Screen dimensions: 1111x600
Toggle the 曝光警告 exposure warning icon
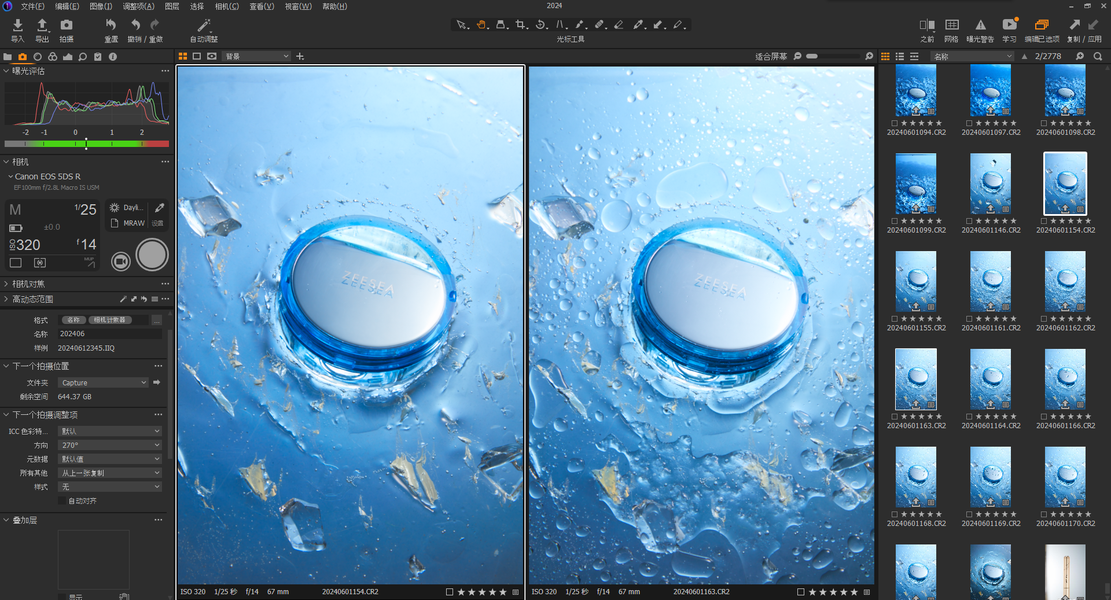point(980,26)
